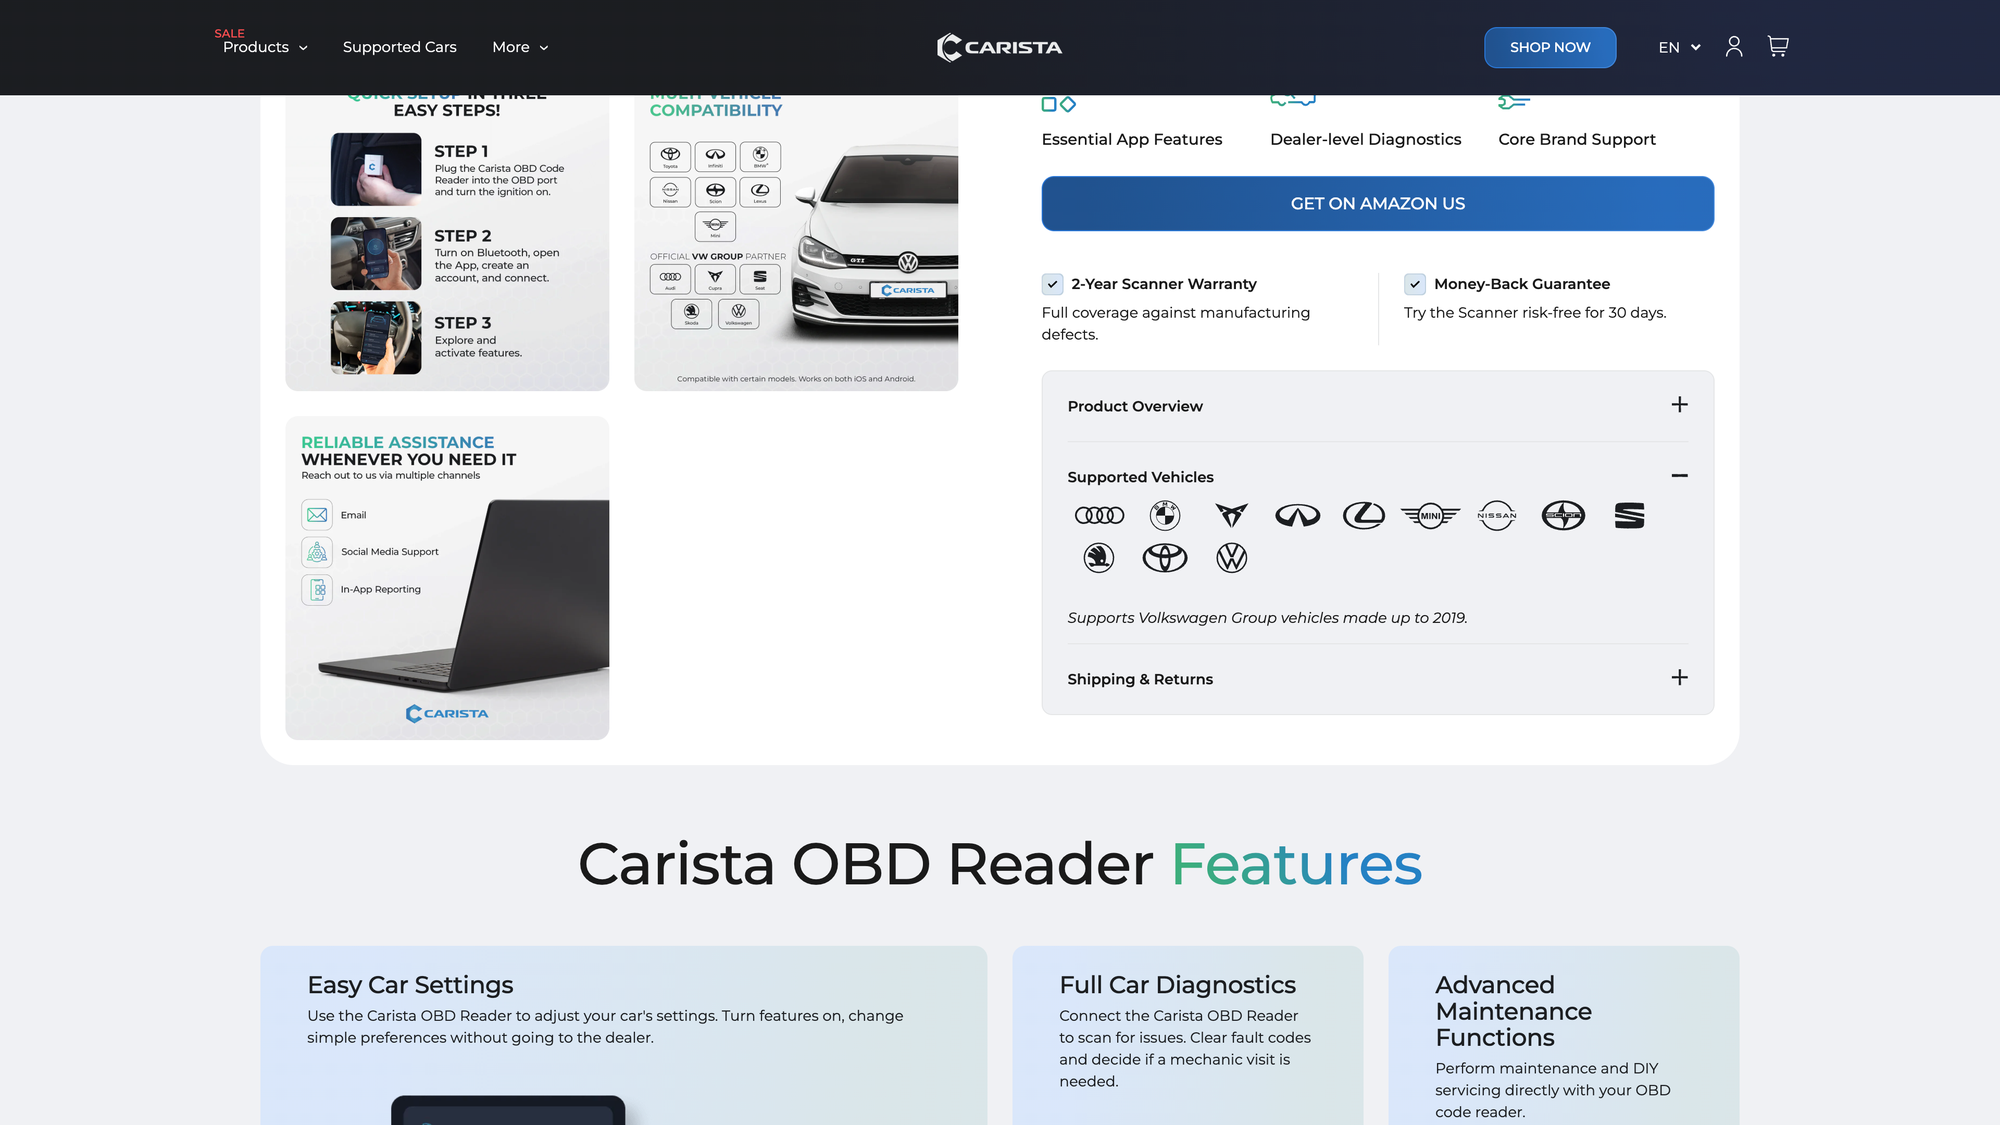2000x1125 pixels.
Task: Click the Essential App Features icon
Action: 1058,104
